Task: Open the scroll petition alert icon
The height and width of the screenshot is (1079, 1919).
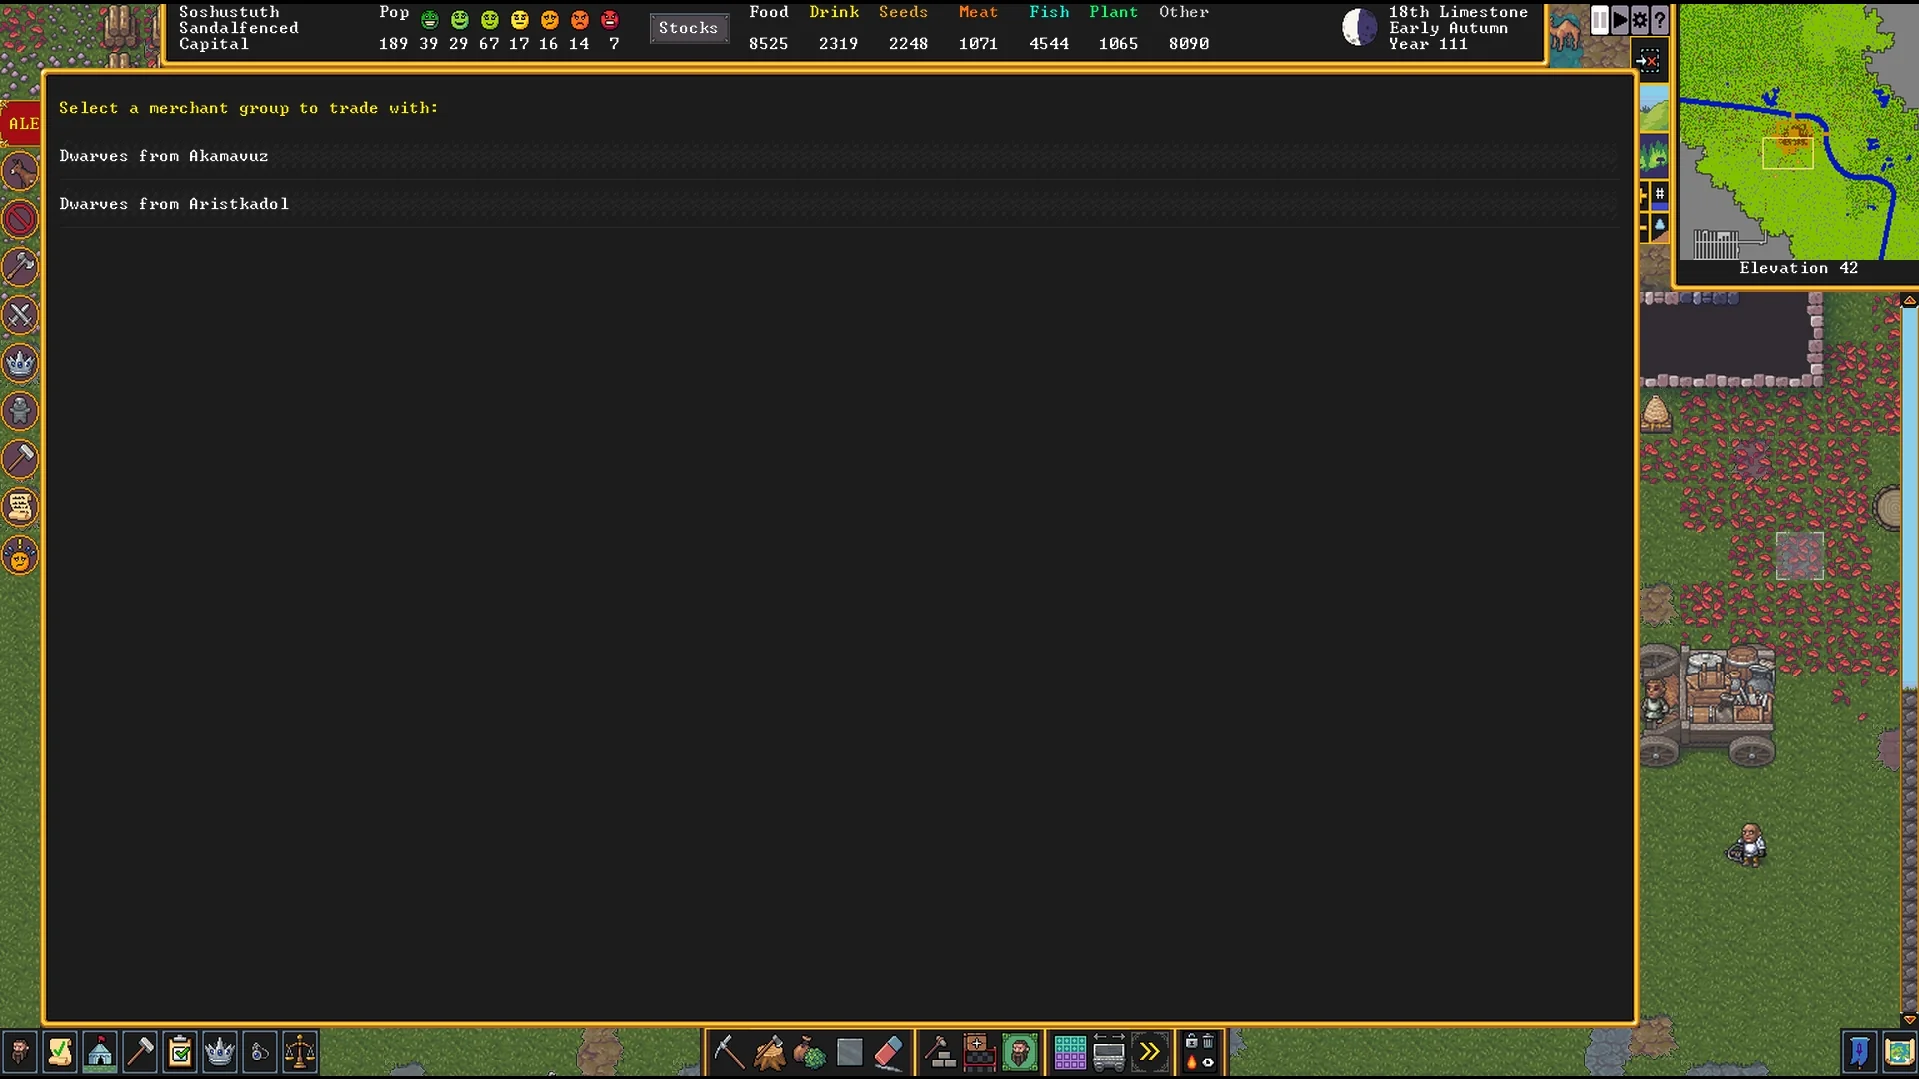Action: pyautogui.click(x=20, y=507)
